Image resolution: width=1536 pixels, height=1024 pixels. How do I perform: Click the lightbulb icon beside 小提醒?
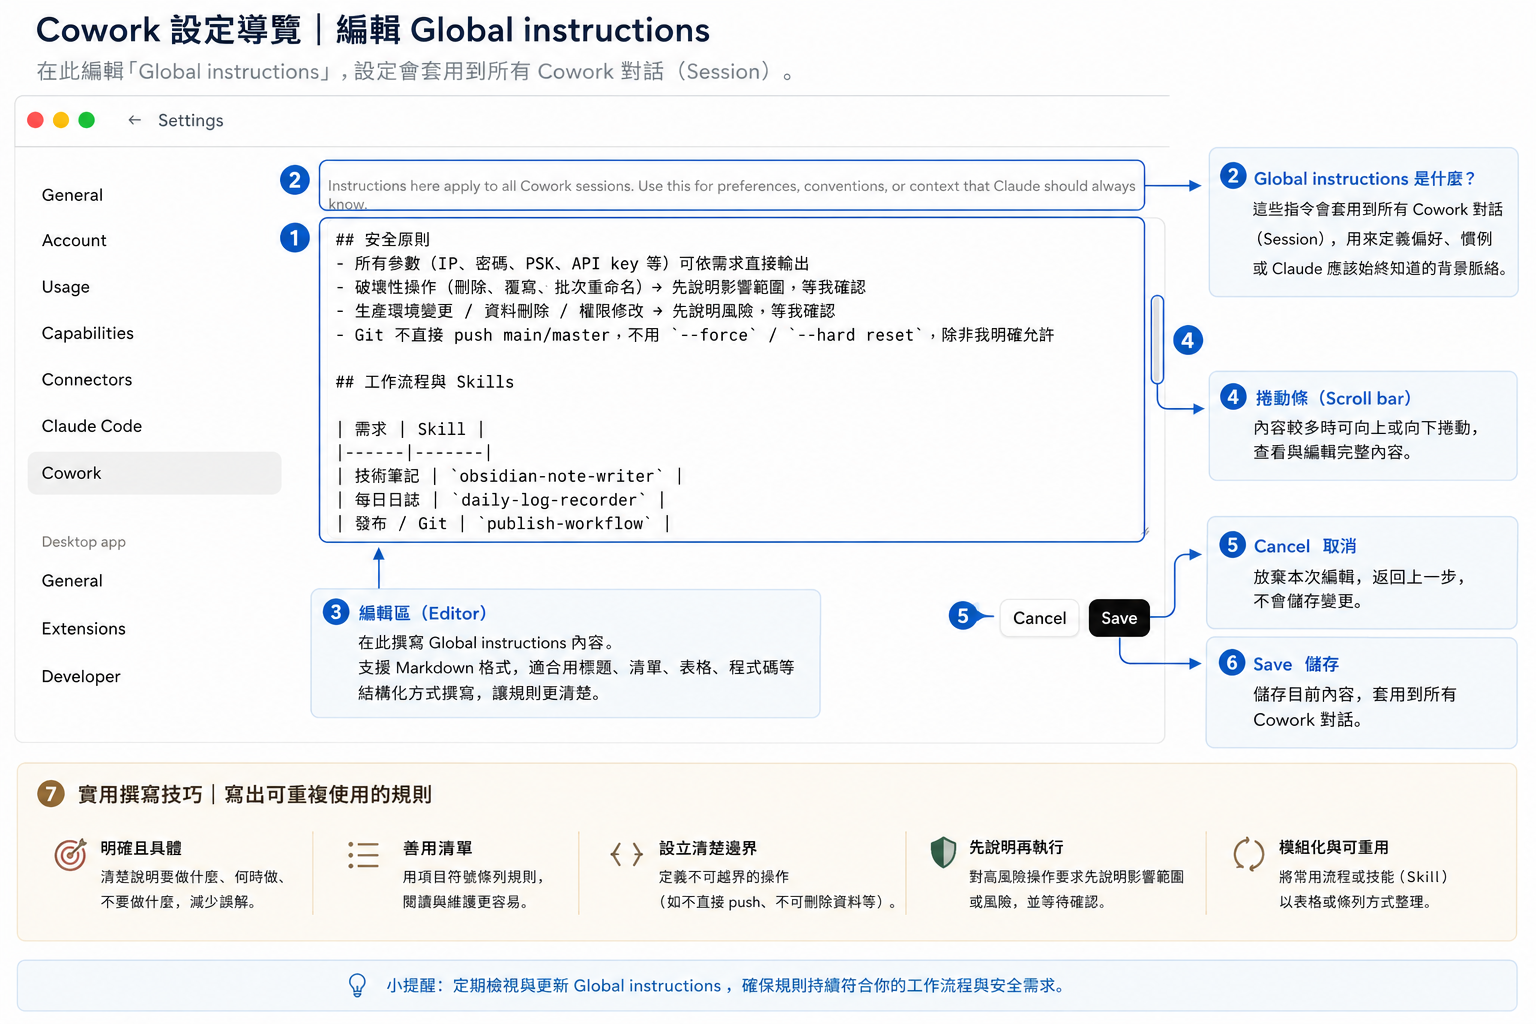[357, 985]
